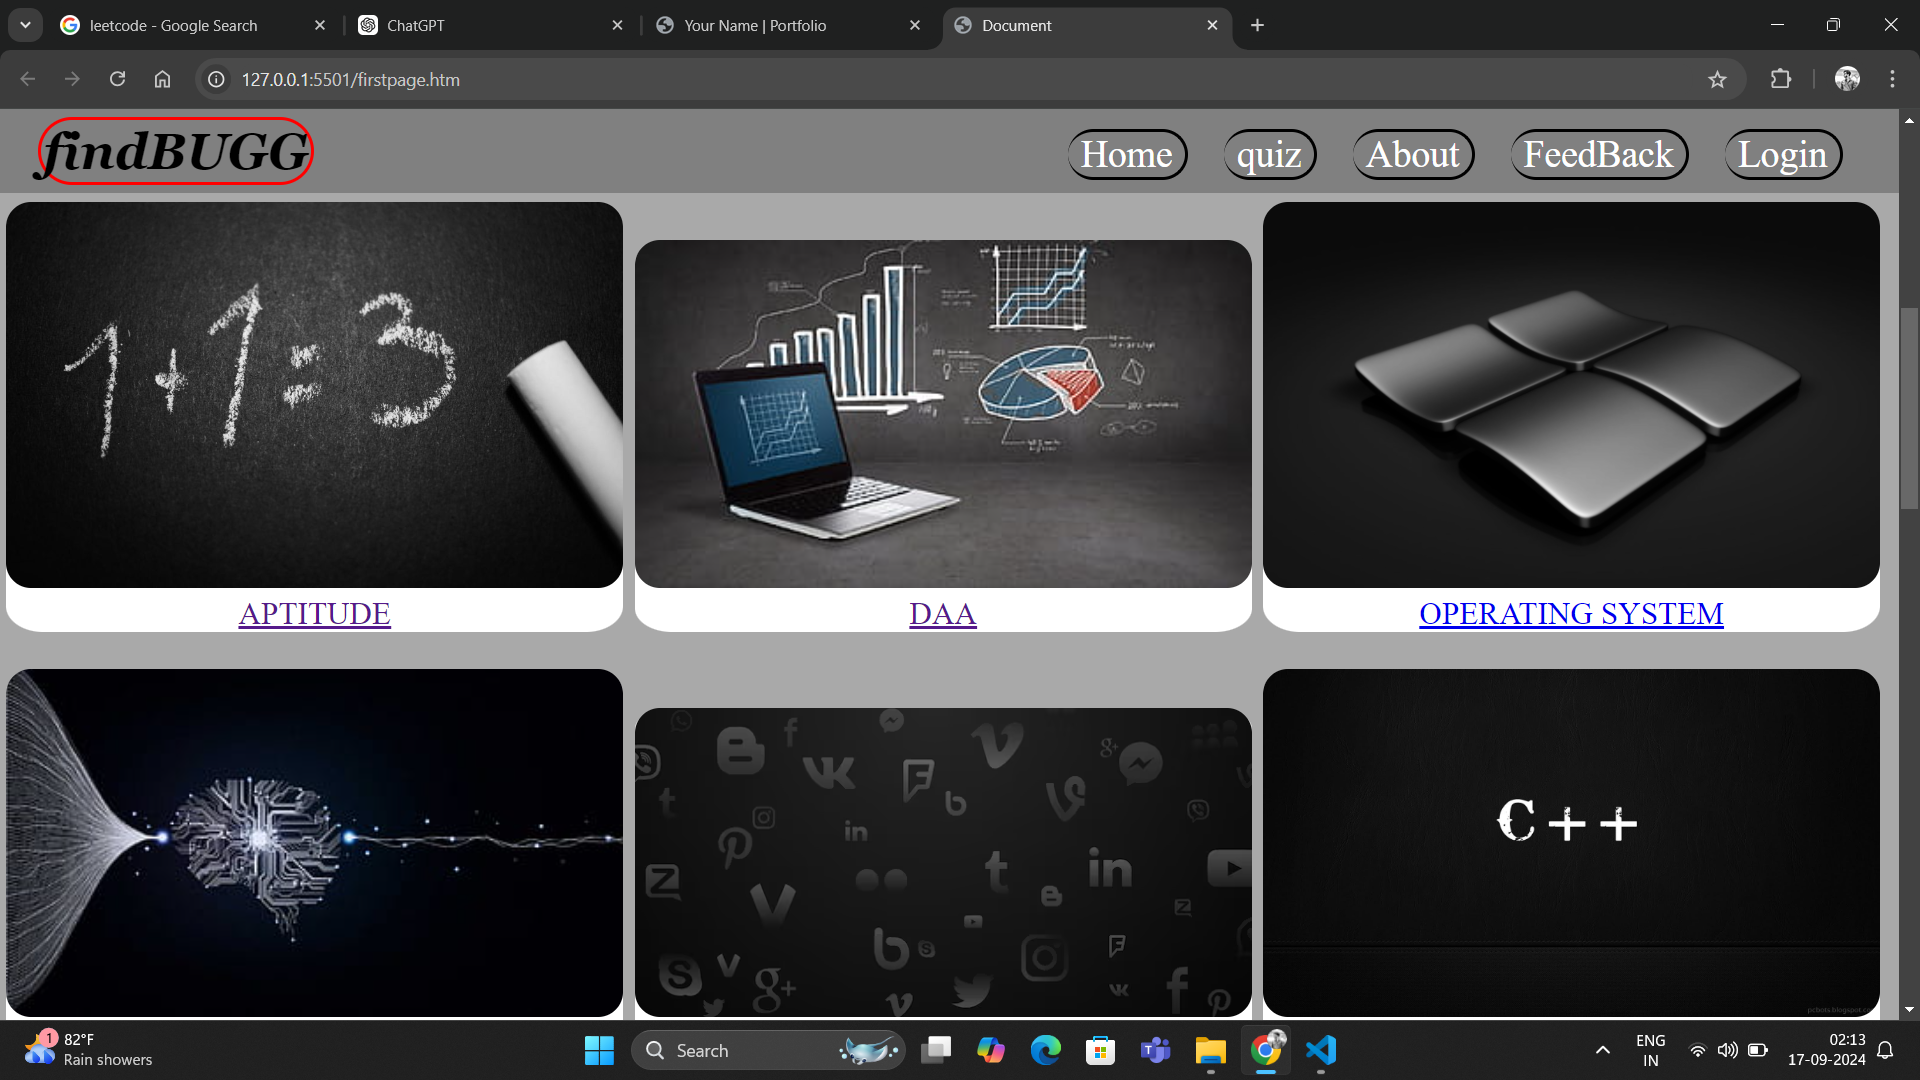Reload the current page
Viewport: 1920px width, 1080px height.
pos(117,79)
